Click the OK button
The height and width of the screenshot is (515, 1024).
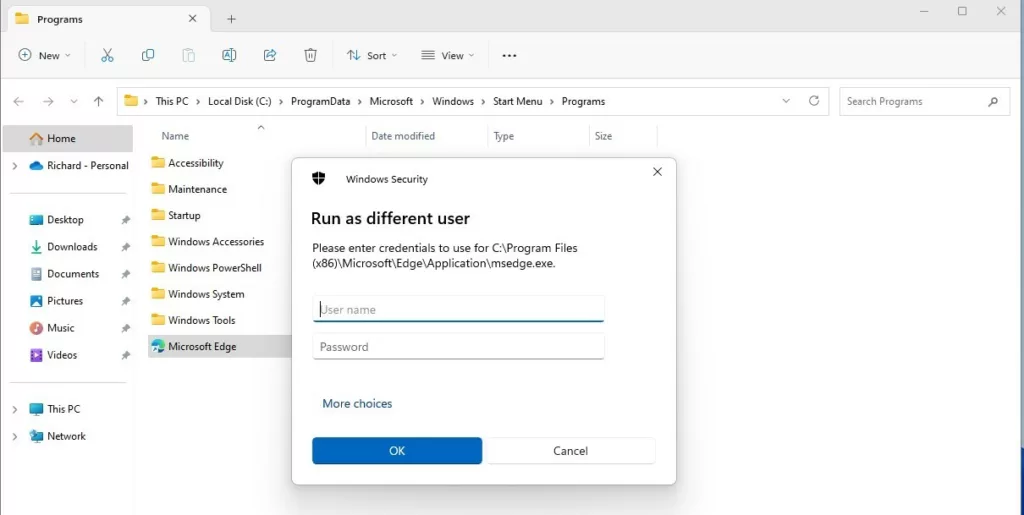[397, 450]
